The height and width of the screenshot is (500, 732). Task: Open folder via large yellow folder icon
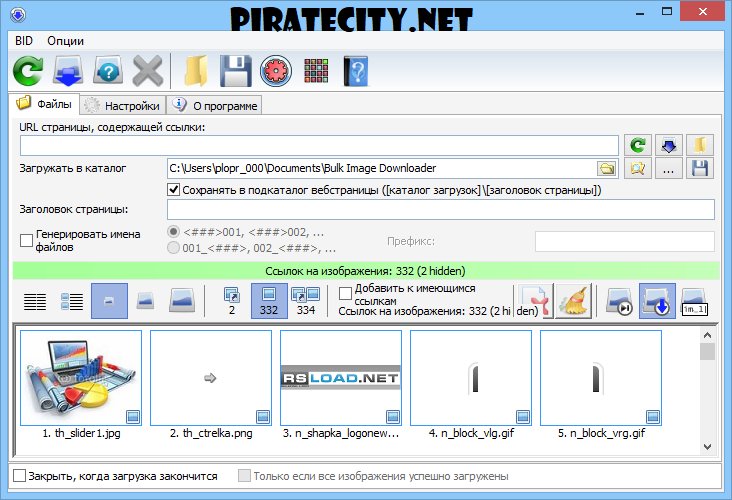[x=196, y=71]
